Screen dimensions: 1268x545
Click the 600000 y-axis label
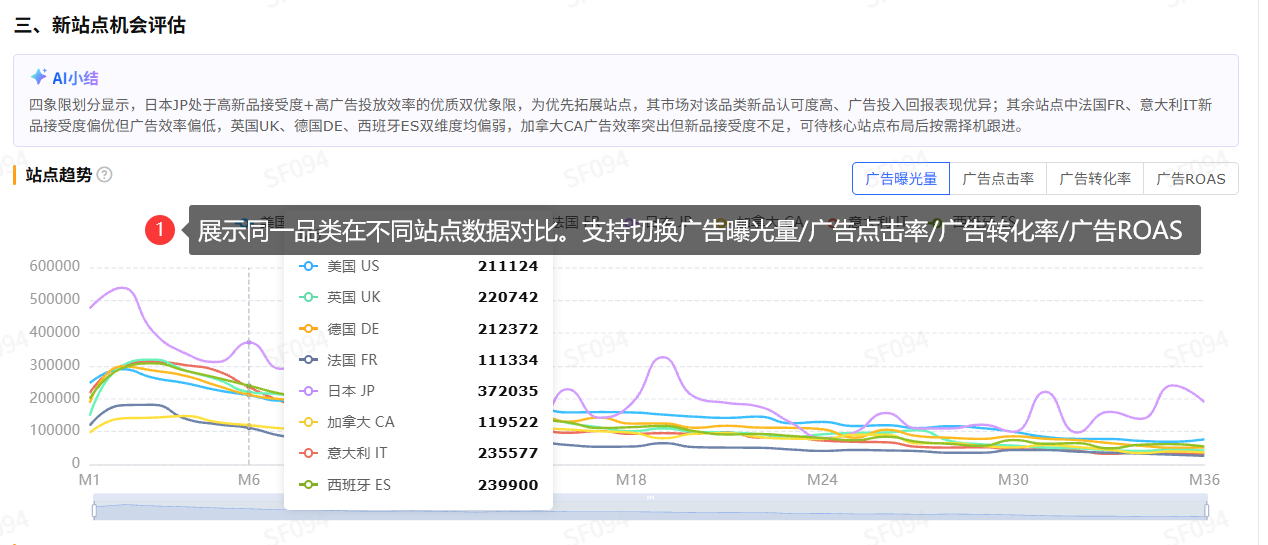point(54,266)
